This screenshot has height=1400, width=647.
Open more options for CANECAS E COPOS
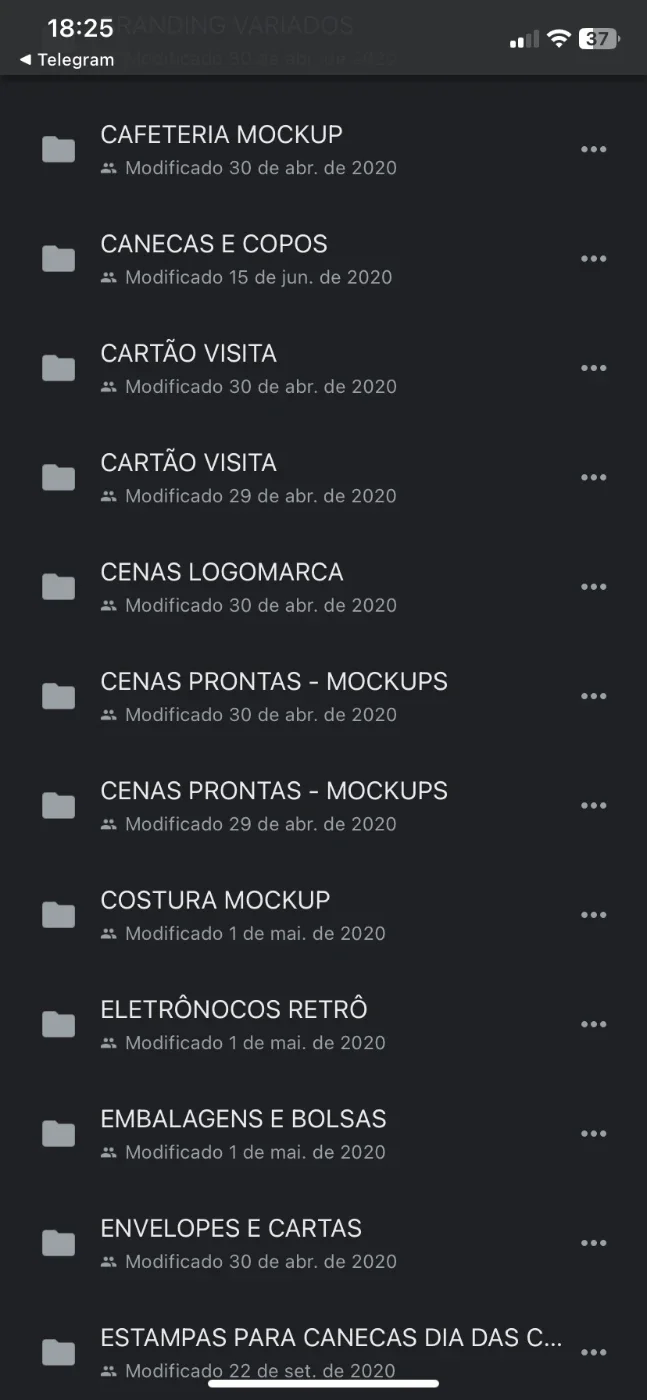point(593,259)
